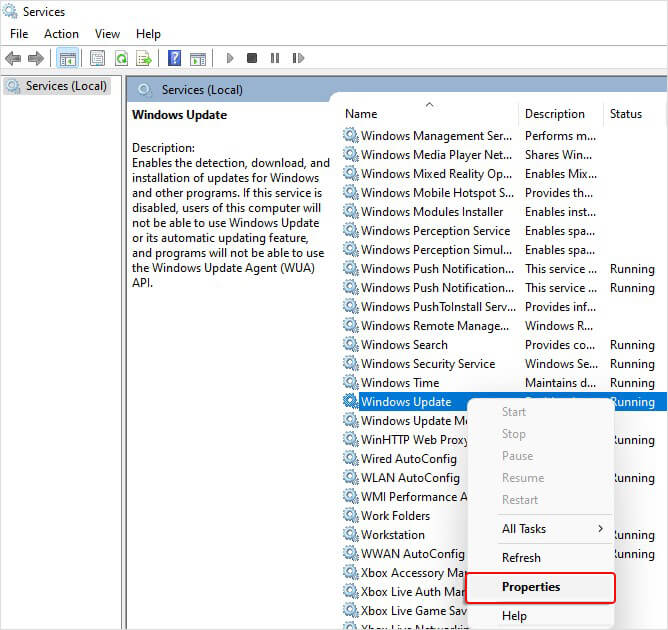
Task: Select Windows Management Ser... row
Action: (x=436, y=136)
